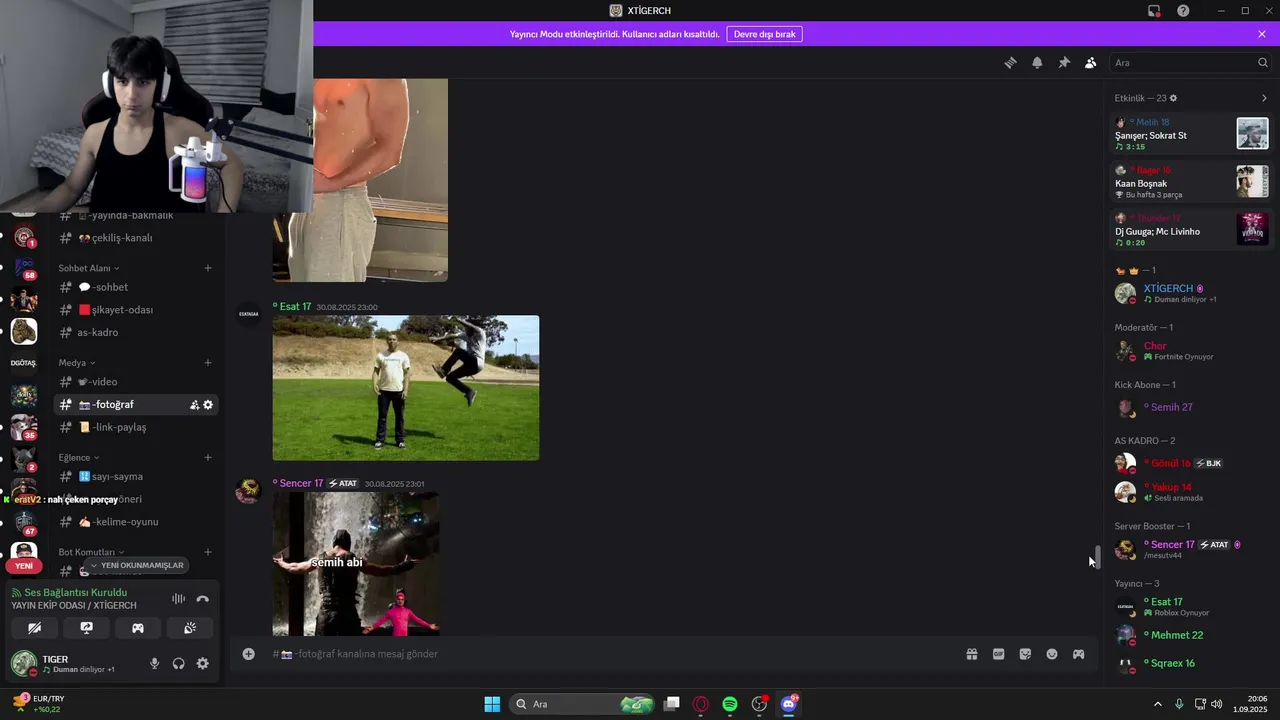The height and width of the screenshot is (720, 1280).
Task: Add channel to Eğlence category
Action: (x=208, y=458)
